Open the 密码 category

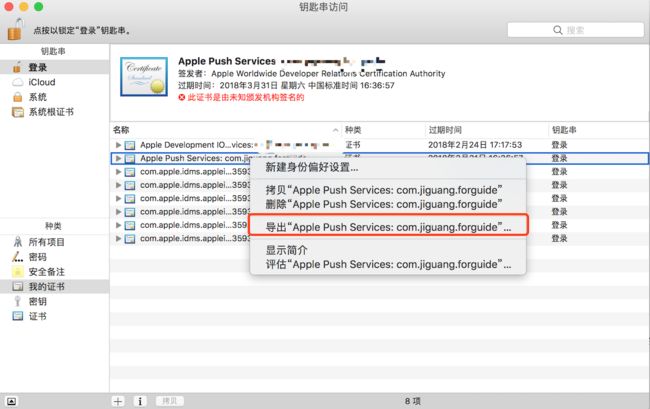coord(54,257)
